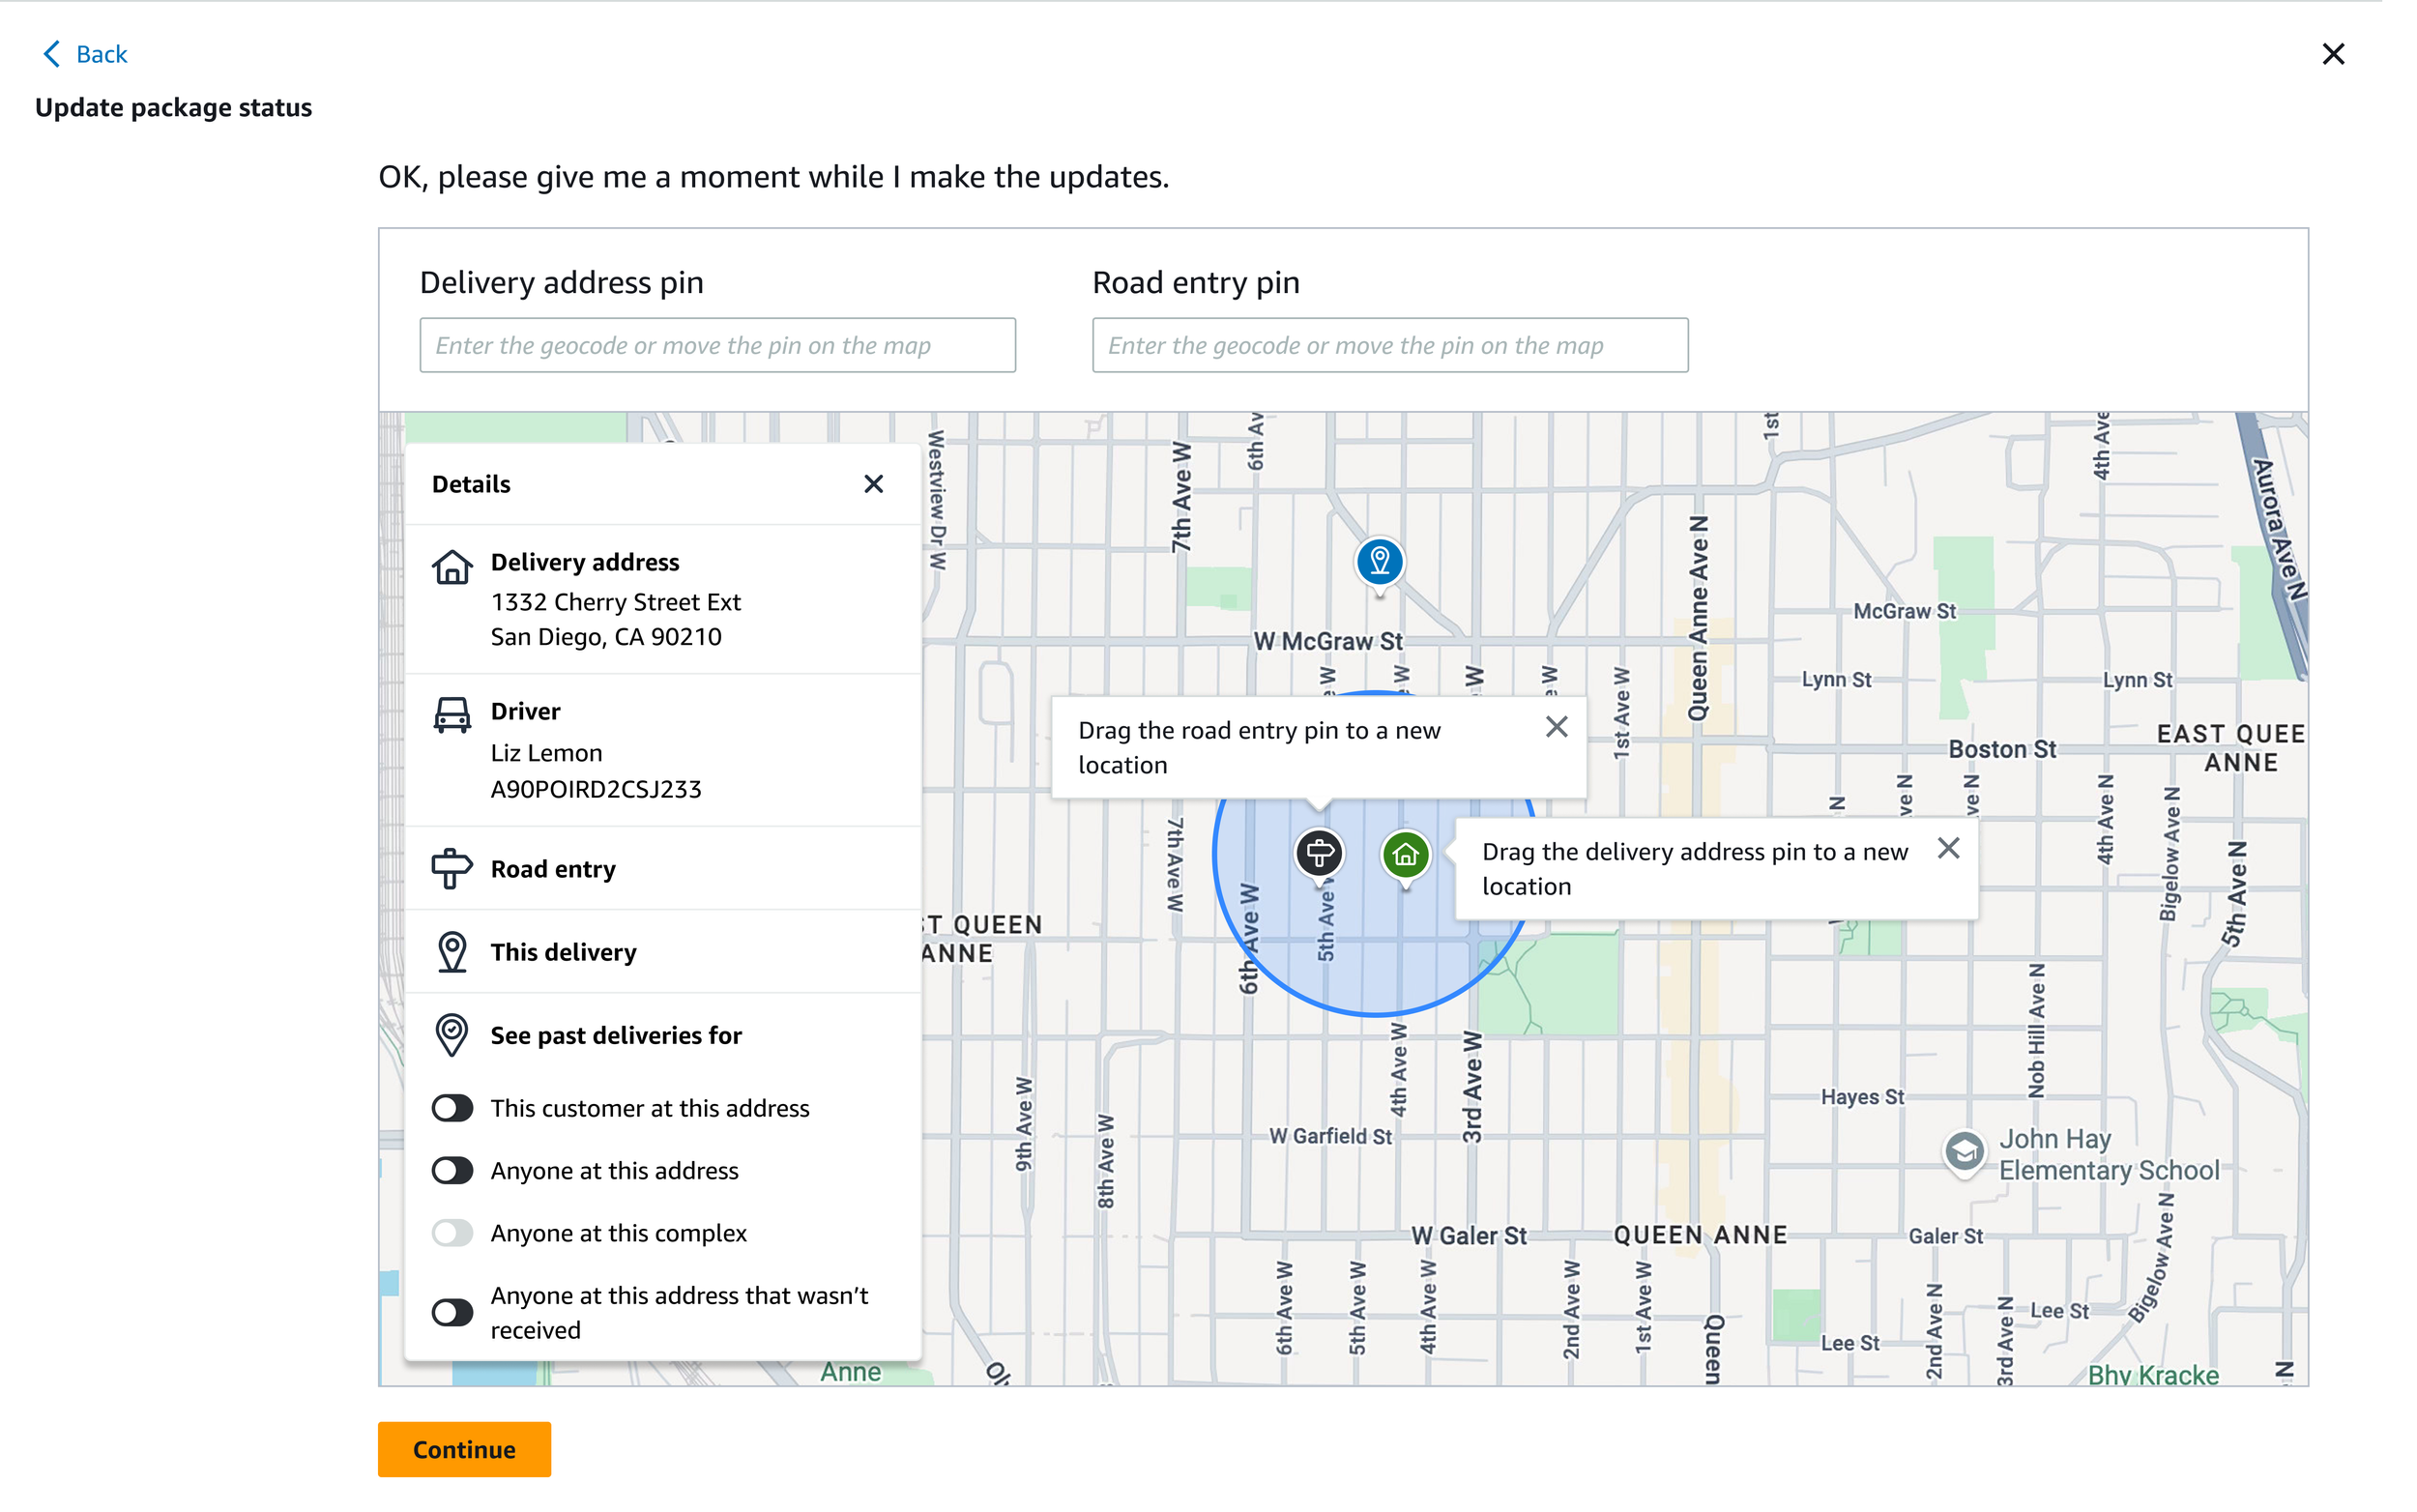Click the This delivery pin icon

pos(452,951)
